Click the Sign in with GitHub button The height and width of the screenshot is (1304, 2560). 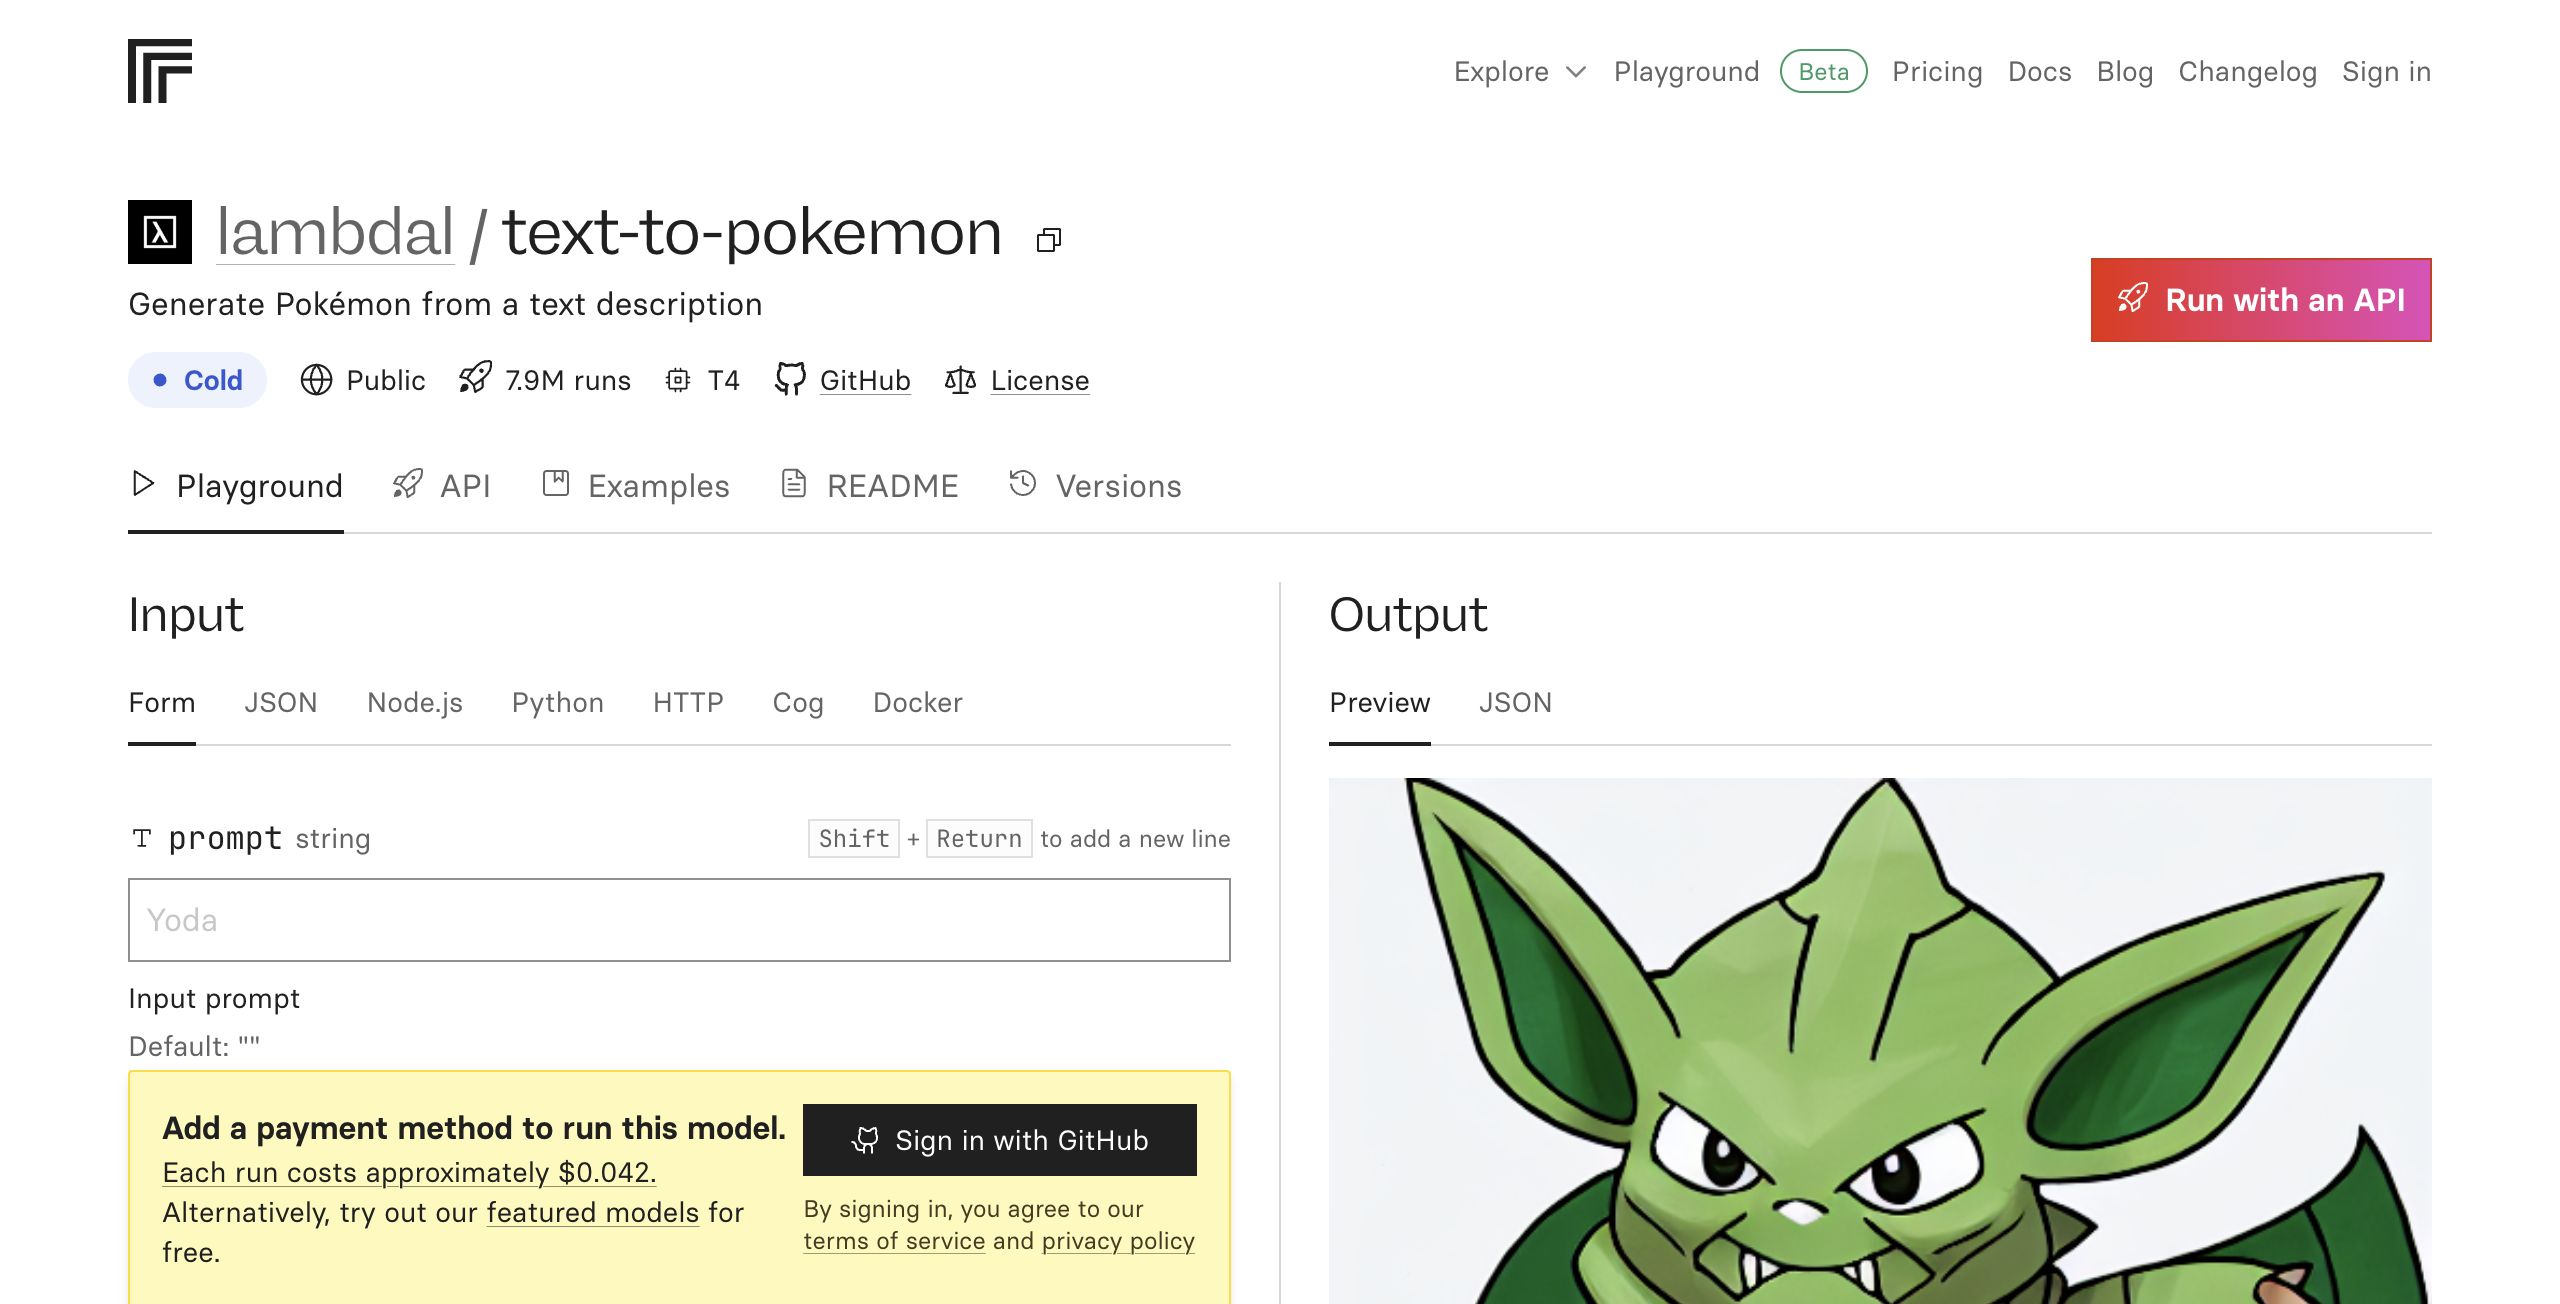point(1000,1140)
